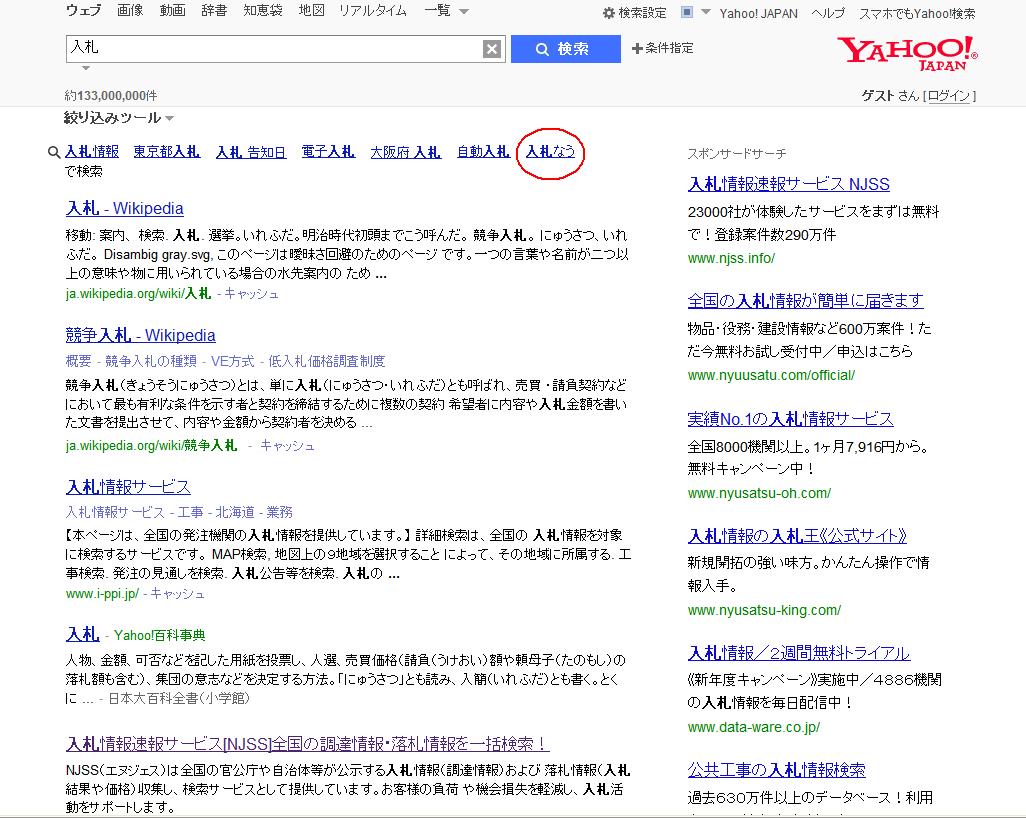This screenshot has height=818, width=1026.
Task: Click the www.data-ware.co.jp/ URL text
Action: [754, 728]
